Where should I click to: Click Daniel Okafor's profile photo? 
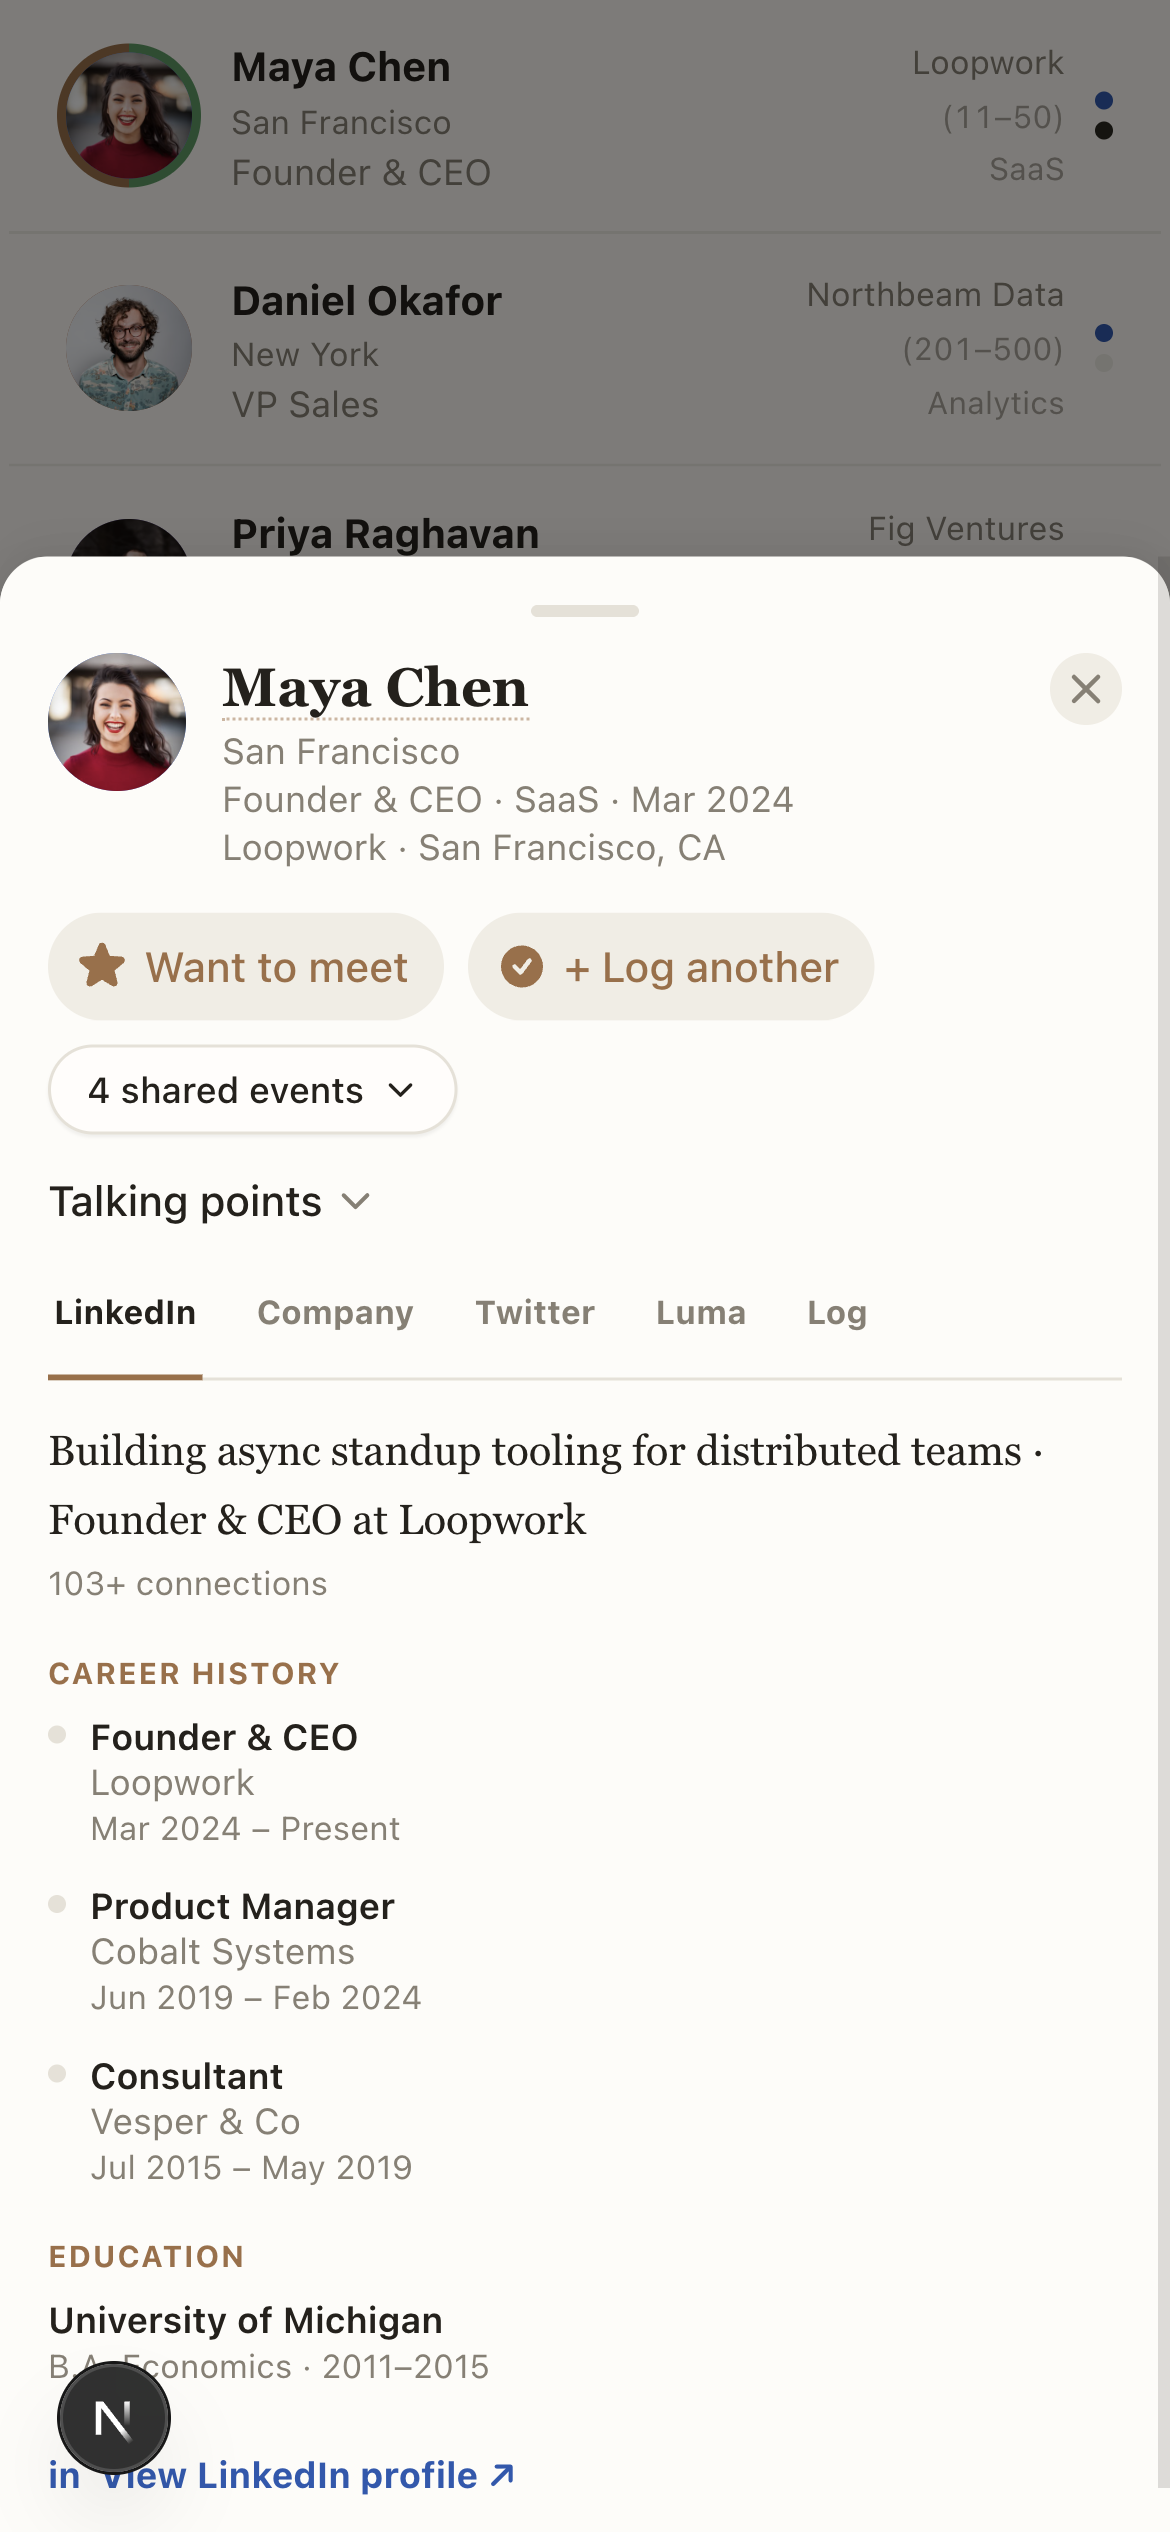tap(129, 348)
